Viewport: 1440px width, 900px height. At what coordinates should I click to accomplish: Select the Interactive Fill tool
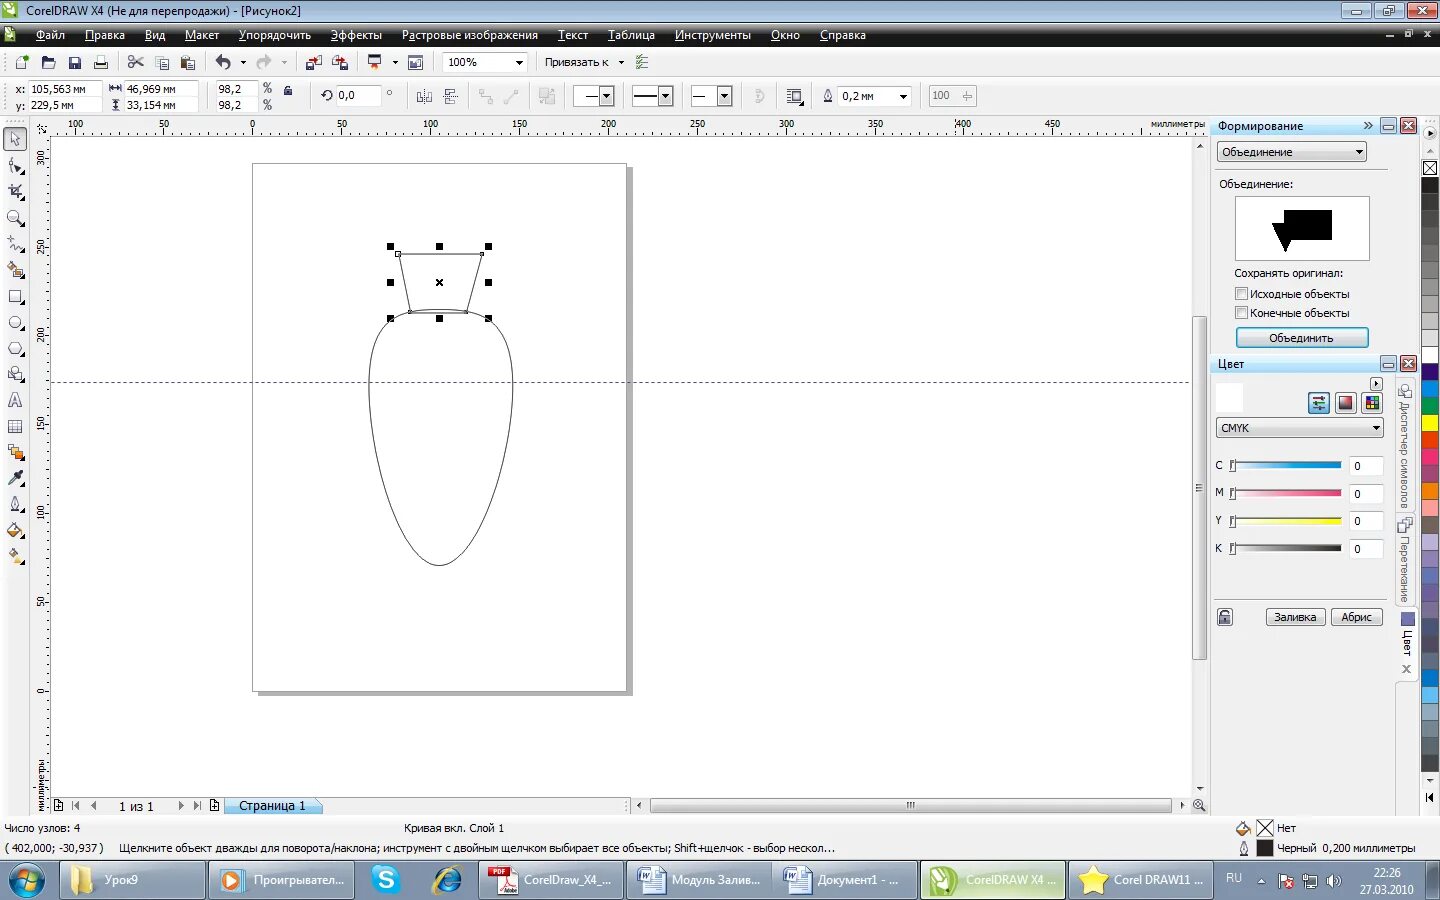pyautogui.click(x=15, y=556)
